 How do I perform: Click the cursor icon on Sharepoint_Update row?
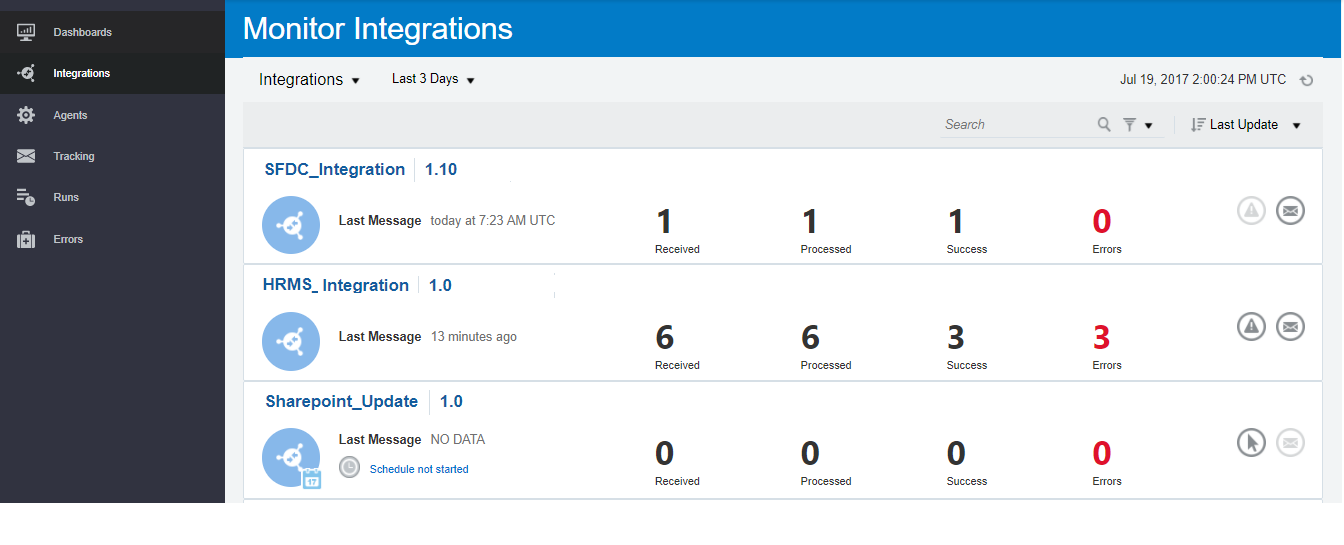pyautogui.click(x=1251, y=442)
